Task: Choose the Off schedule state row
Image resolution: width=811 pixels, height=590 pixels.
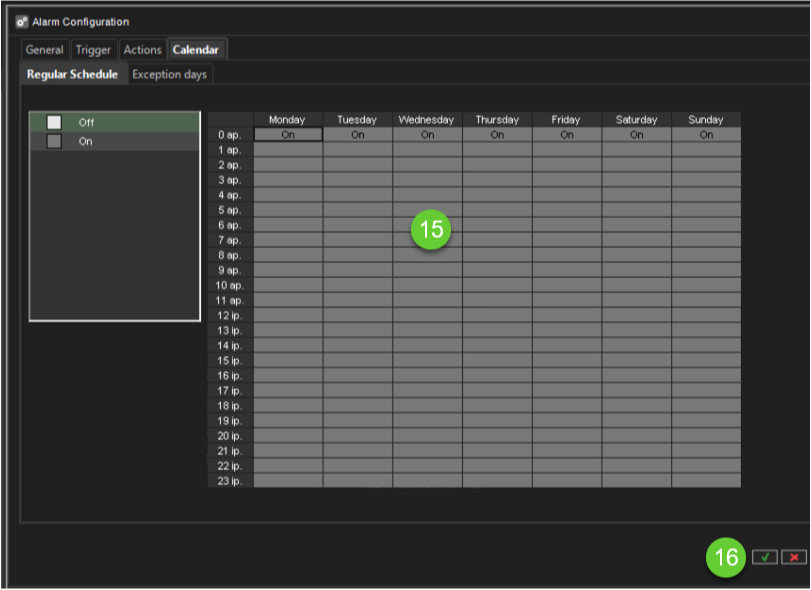Action: (115, 122)
